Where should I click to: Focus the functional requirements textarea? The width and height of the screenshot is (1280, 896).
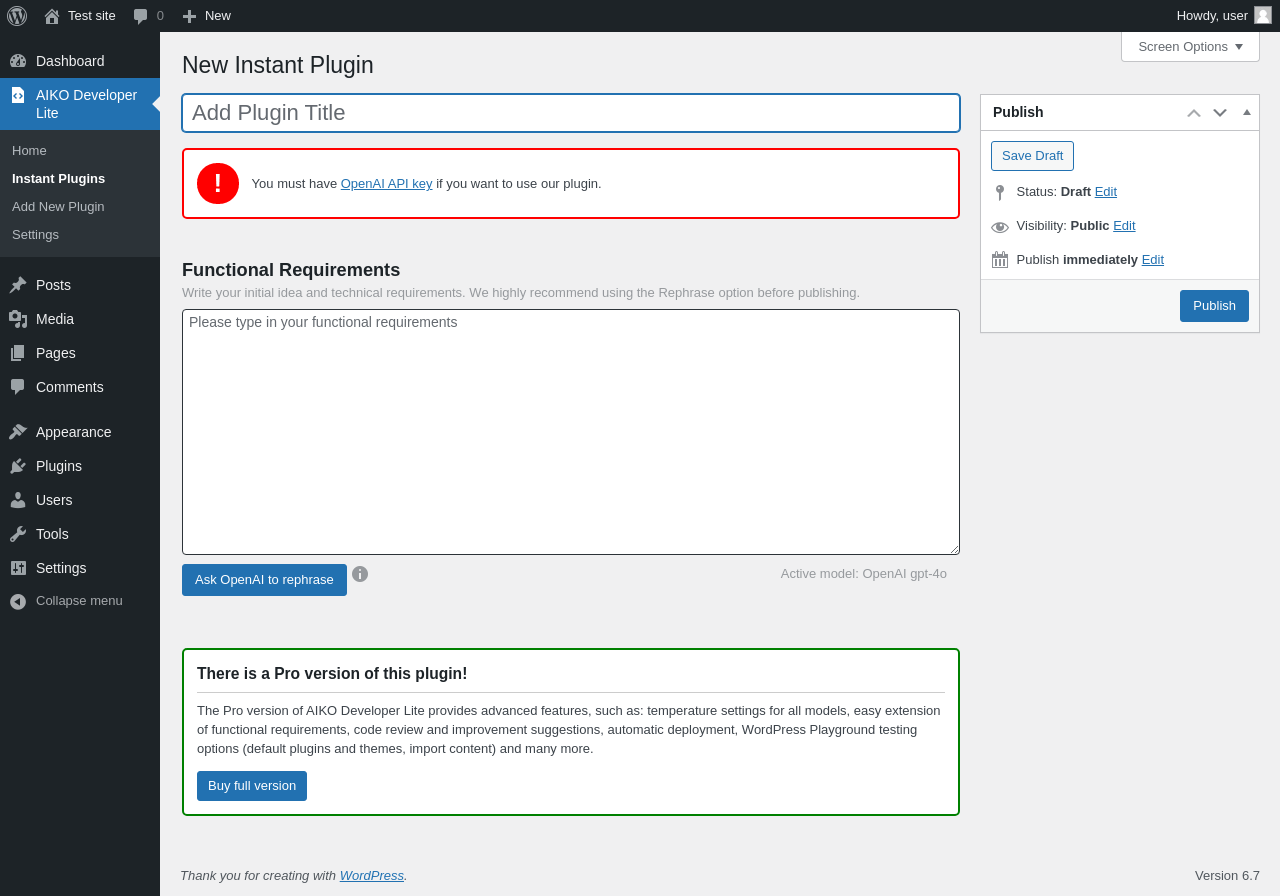(x=571, y=432)
